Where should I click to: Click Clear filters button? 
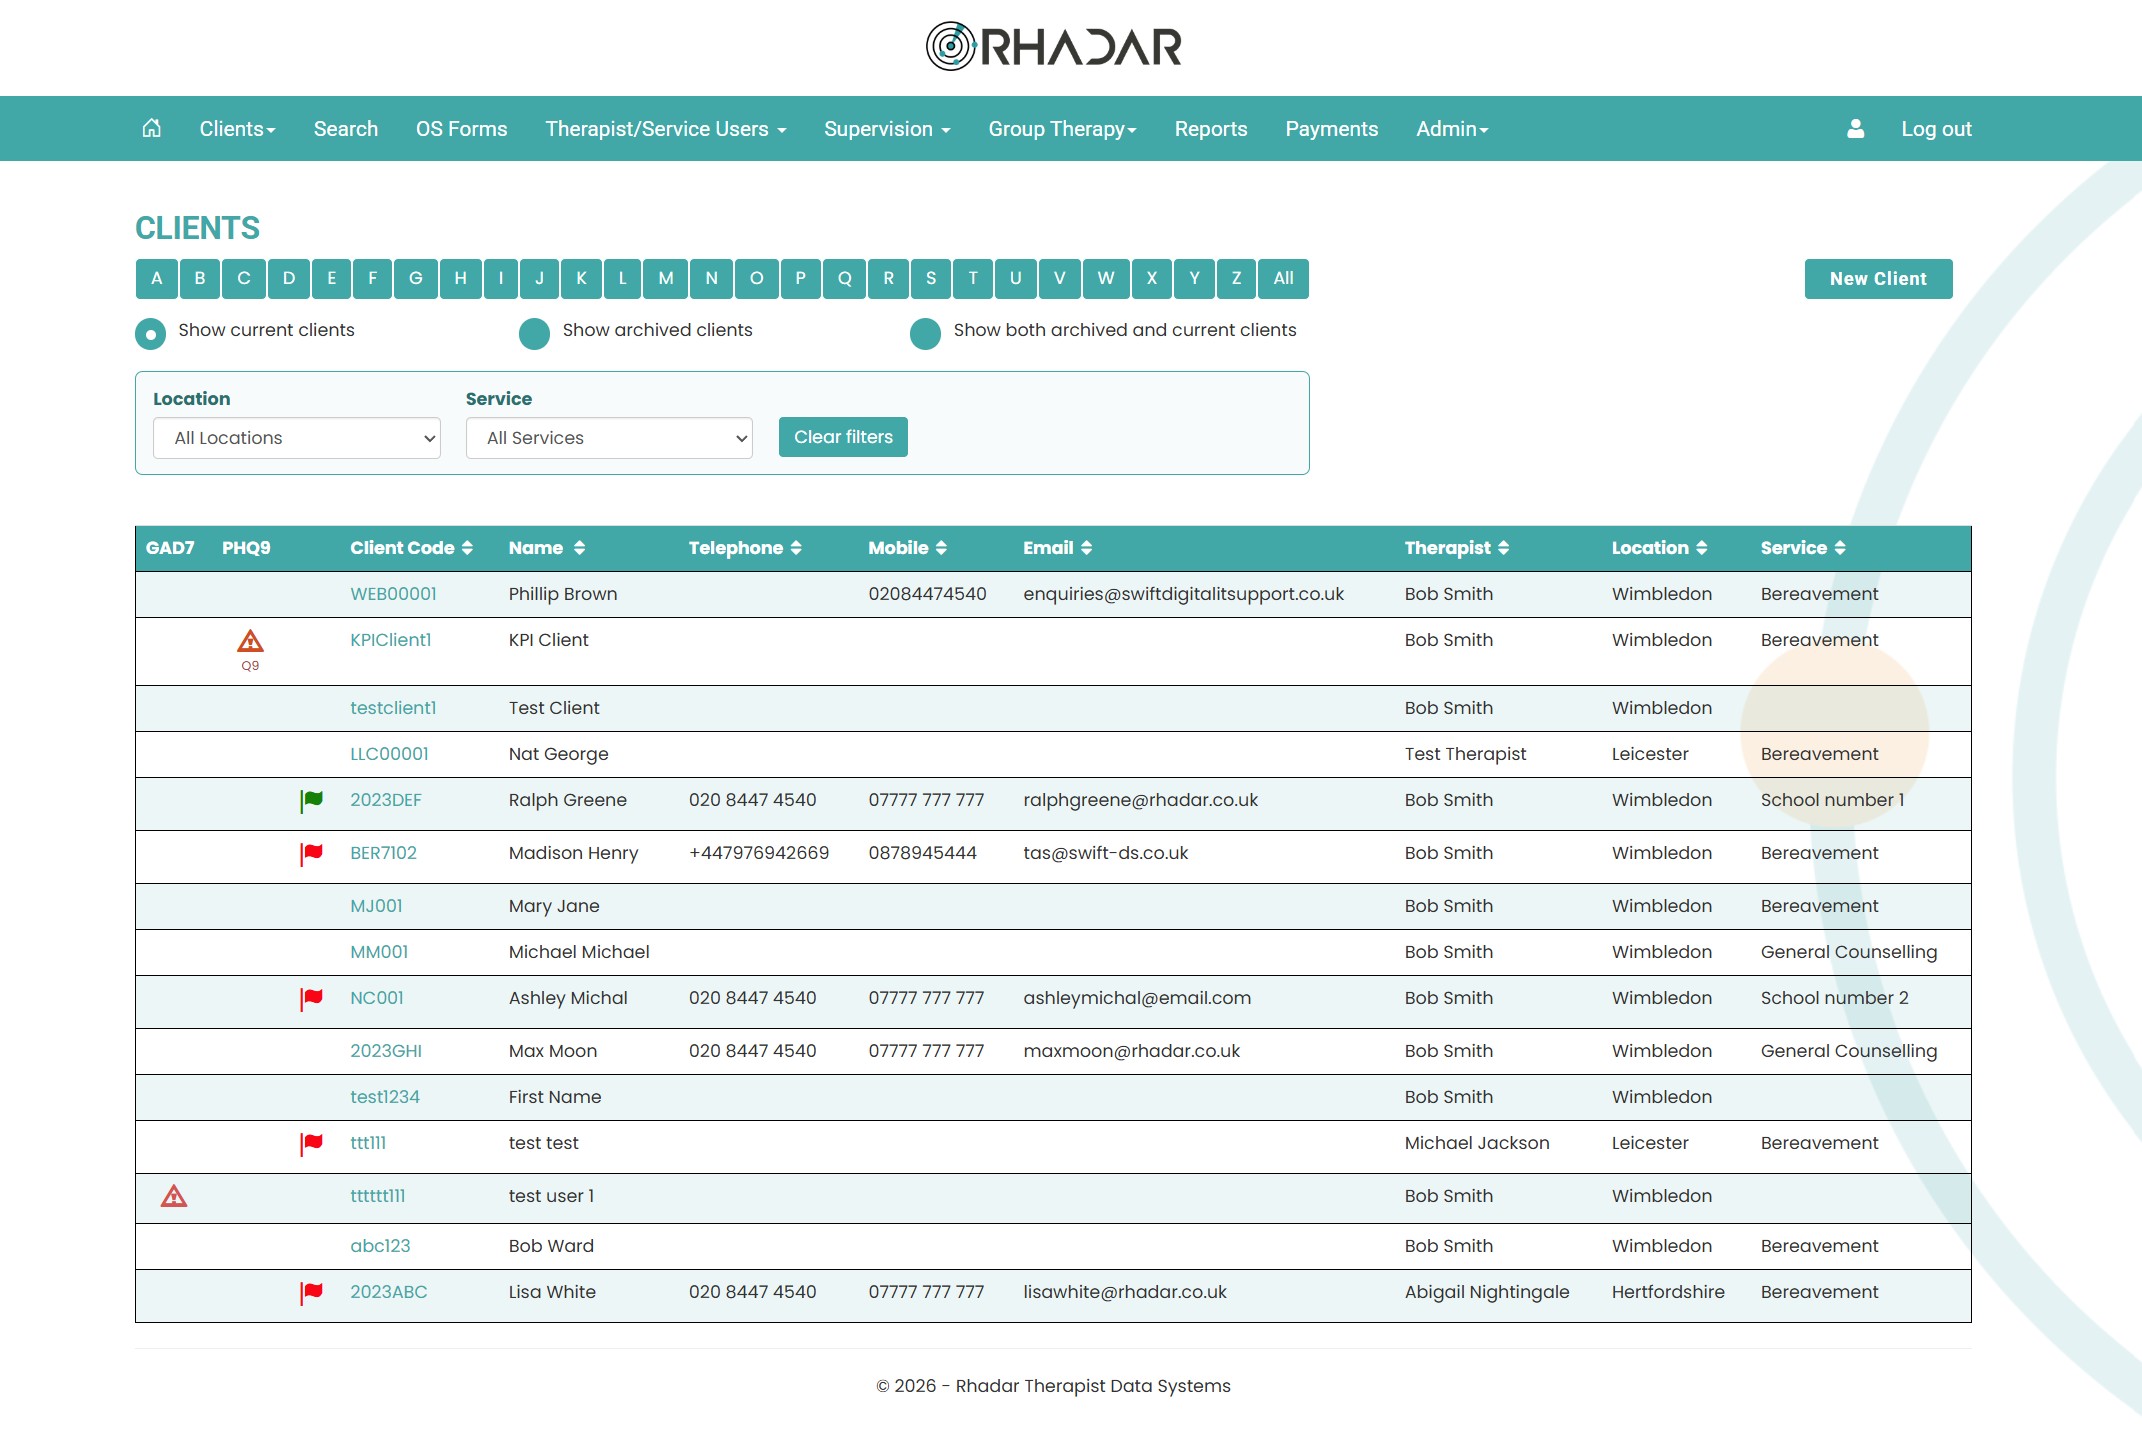(x=843, y=437)
